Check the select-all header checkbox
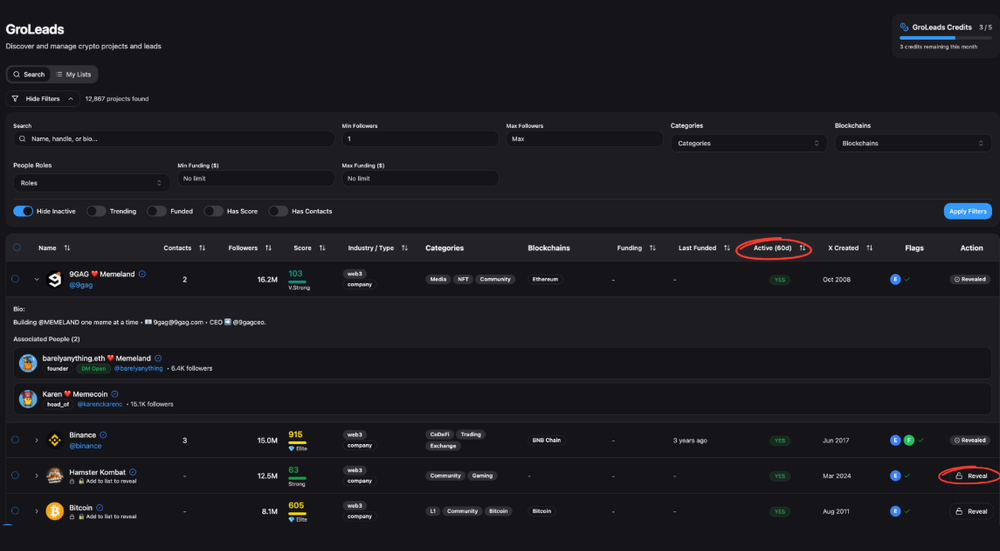This screenshot has width=1000, height=551. (17, 247)
